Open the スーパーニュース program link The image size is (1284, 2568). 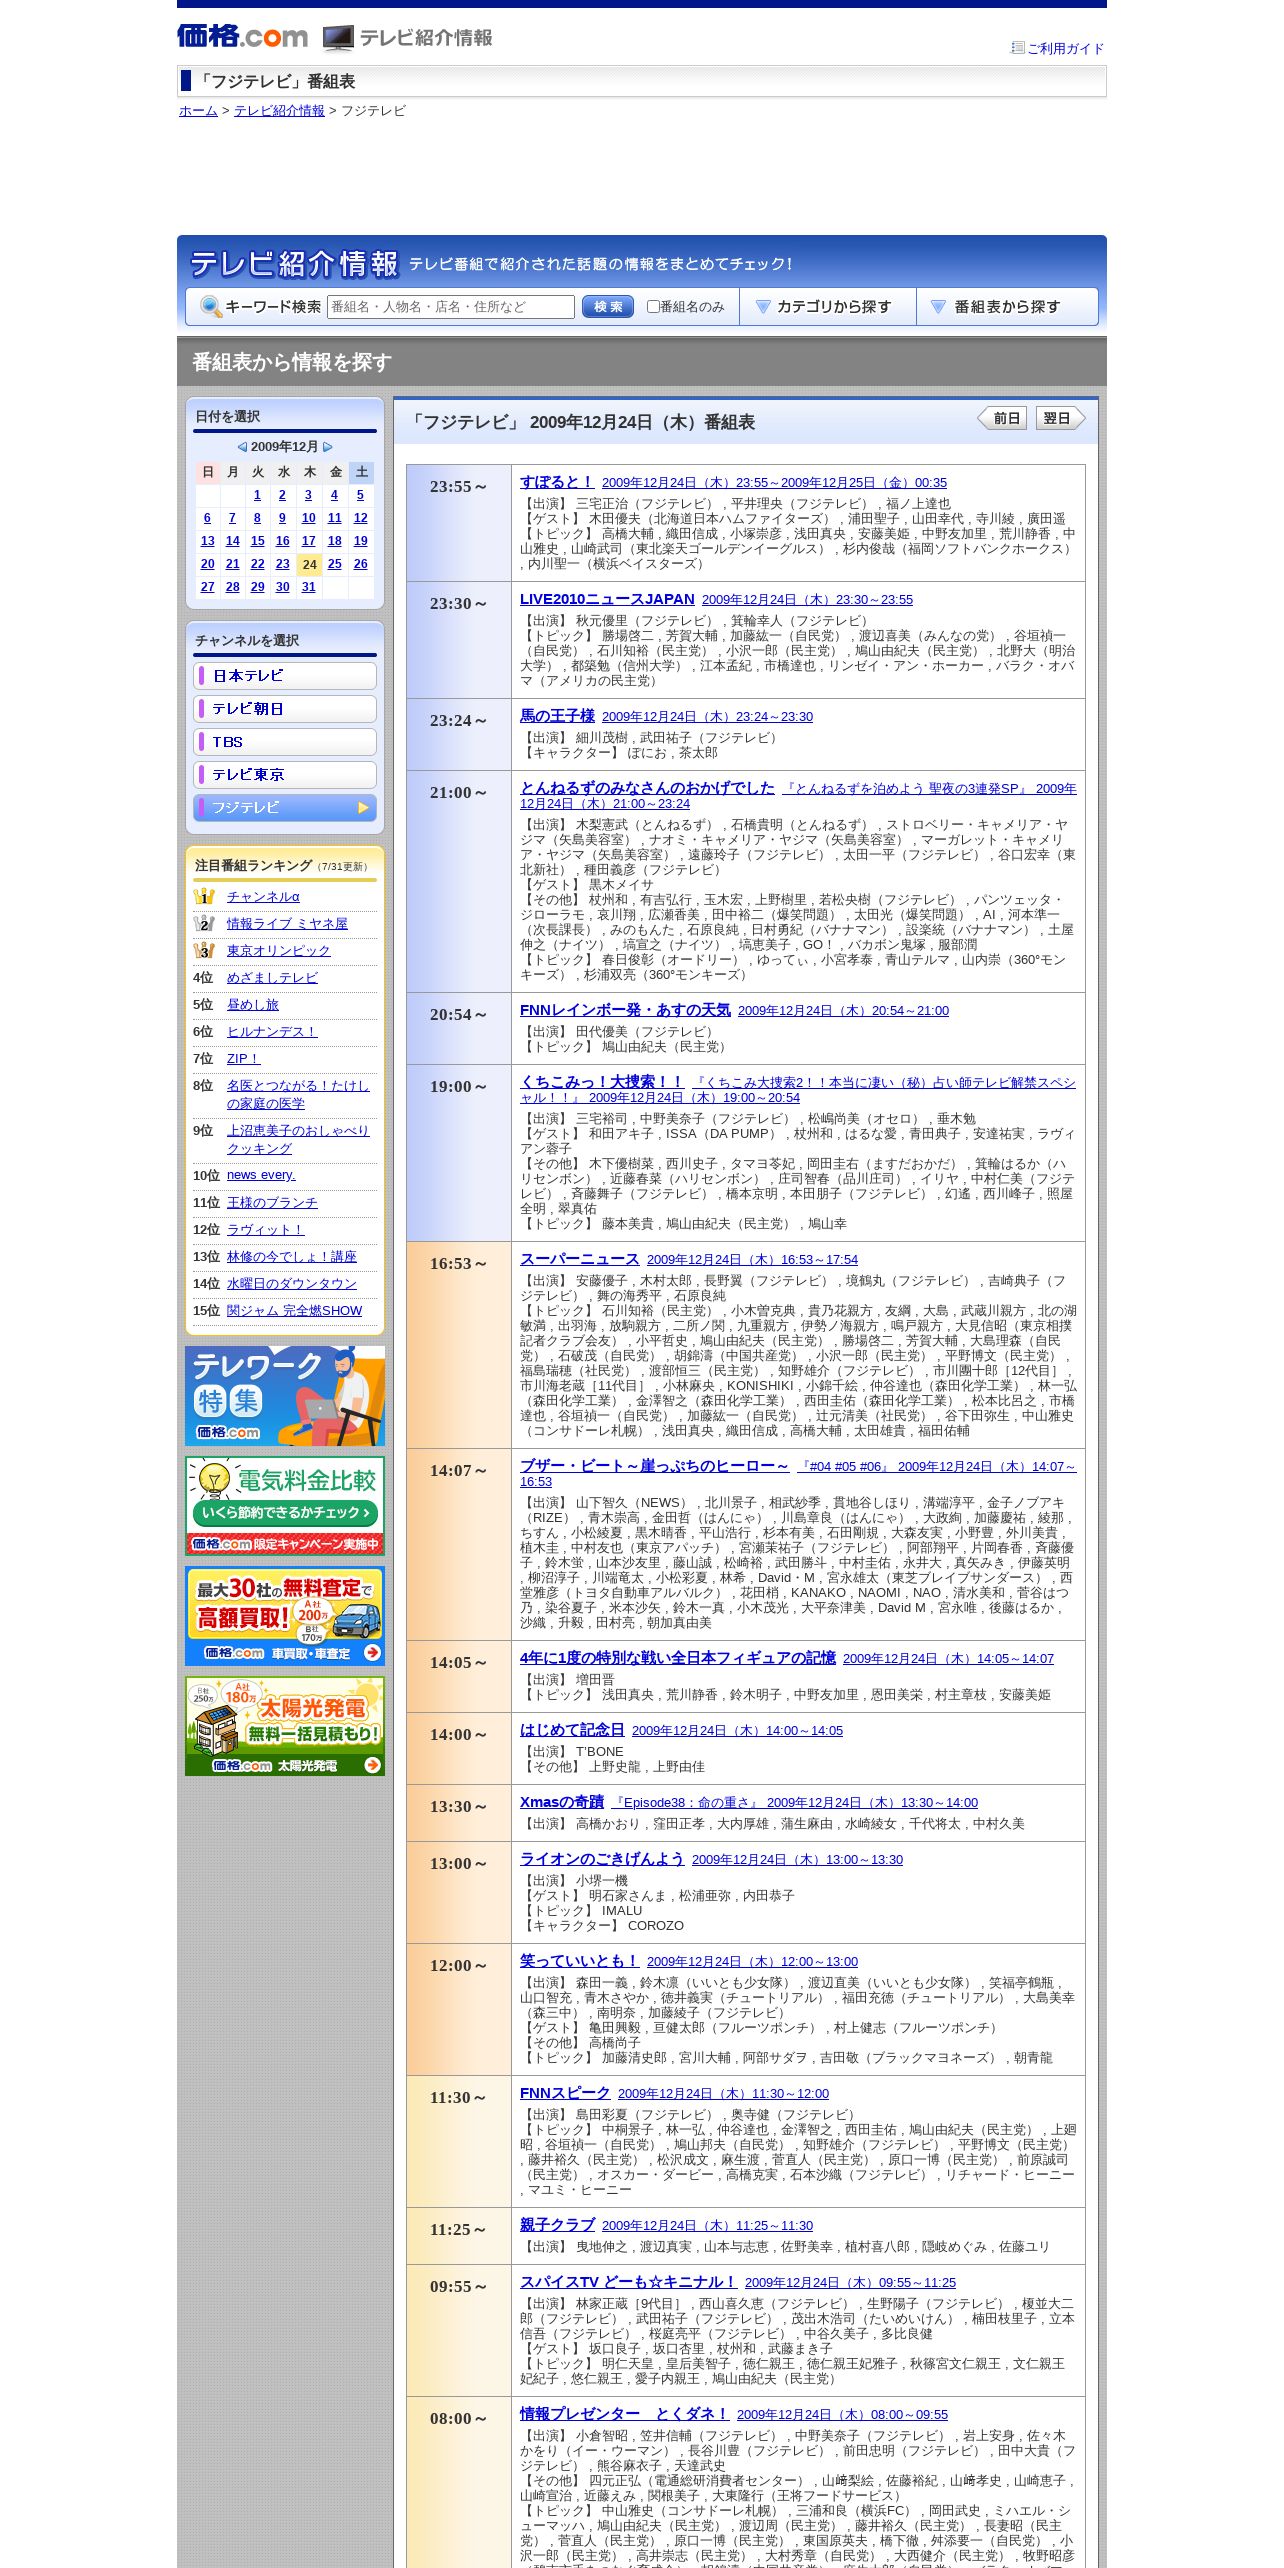coord(579,1259)
